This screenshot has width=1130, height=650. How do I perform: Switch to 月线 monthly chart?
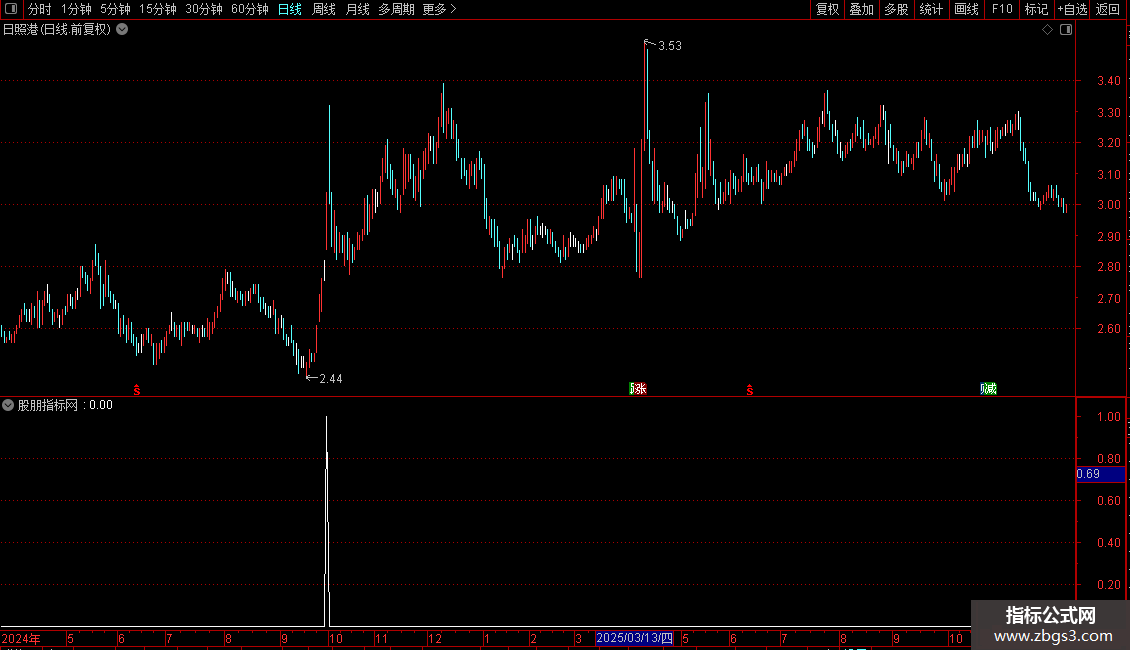(x=357, y=9)
